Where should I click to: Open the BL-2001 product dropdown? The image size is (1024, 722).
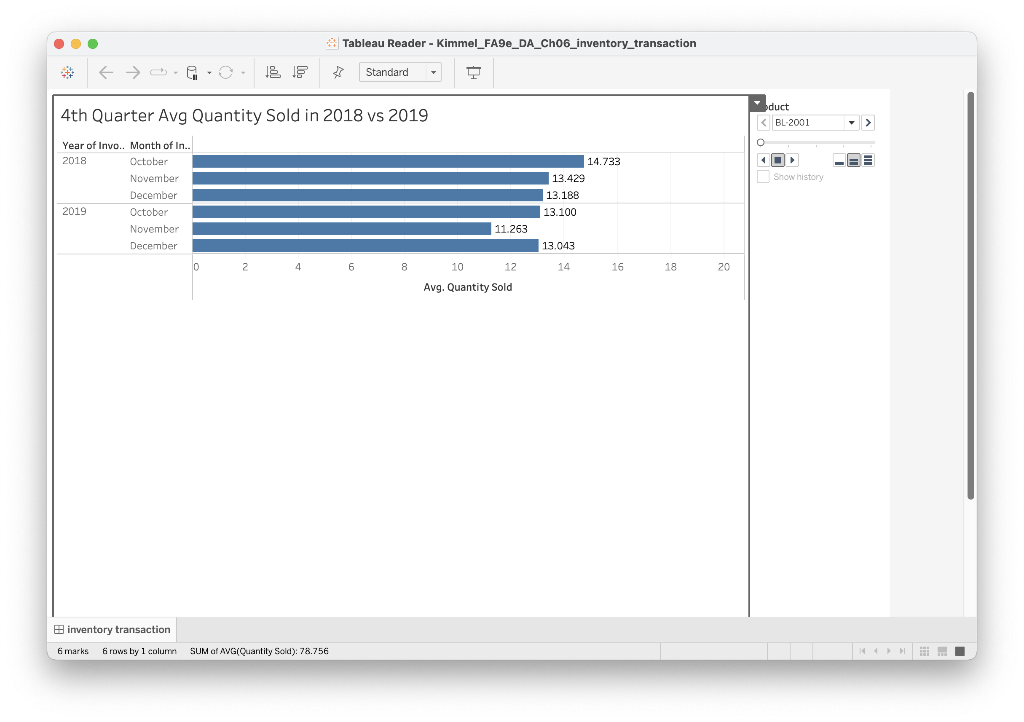coord(816,123)
